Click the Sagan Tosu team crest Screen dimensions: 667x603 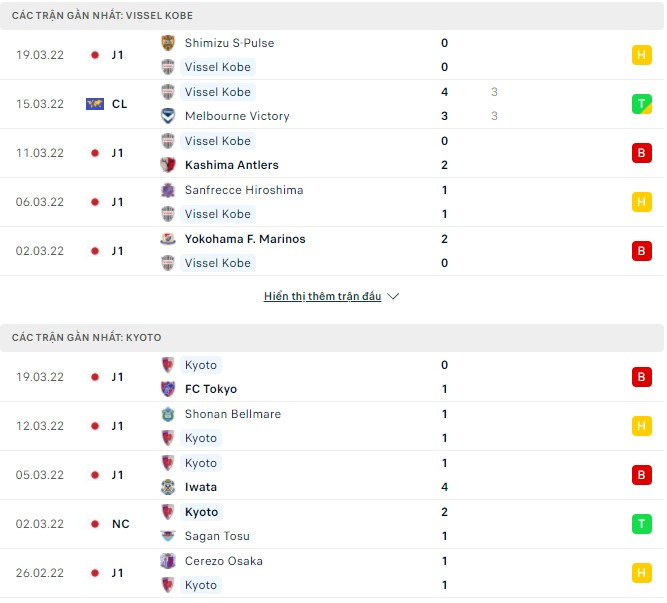(168, 536)
